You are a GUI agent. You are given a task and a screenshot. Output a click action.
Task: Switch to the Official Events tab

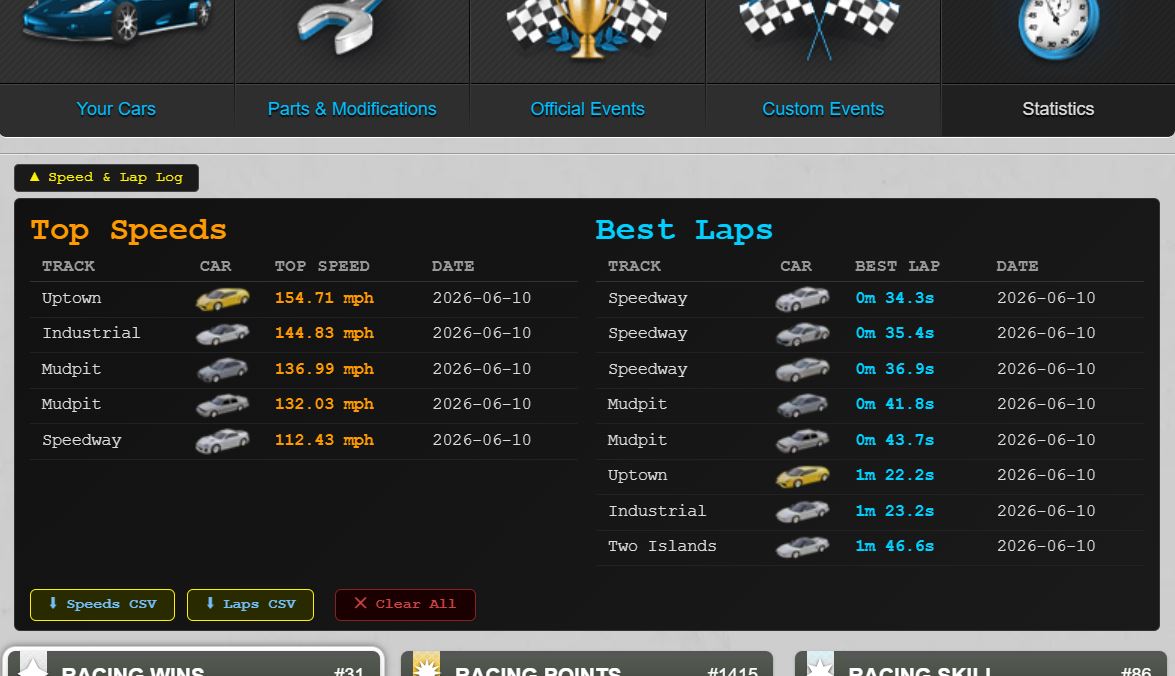pyautogui.click(x=588, y=109)
